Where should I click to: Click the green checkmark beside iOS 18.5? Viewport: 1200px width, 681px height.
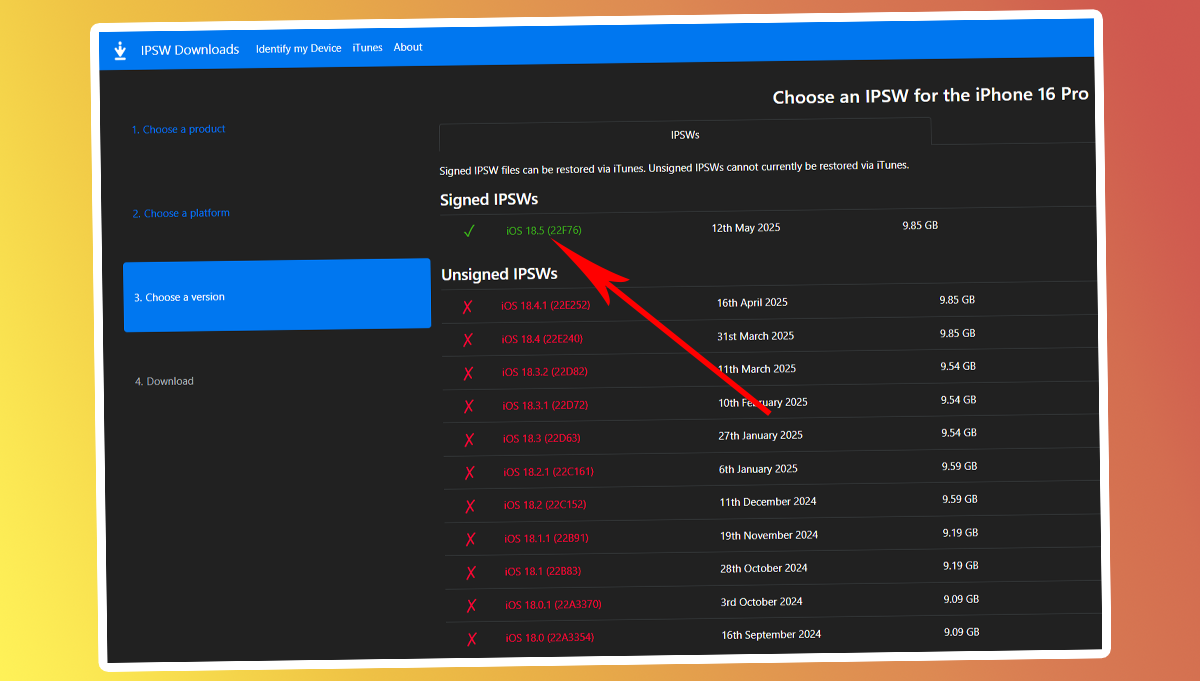click(x=469, y=231)
